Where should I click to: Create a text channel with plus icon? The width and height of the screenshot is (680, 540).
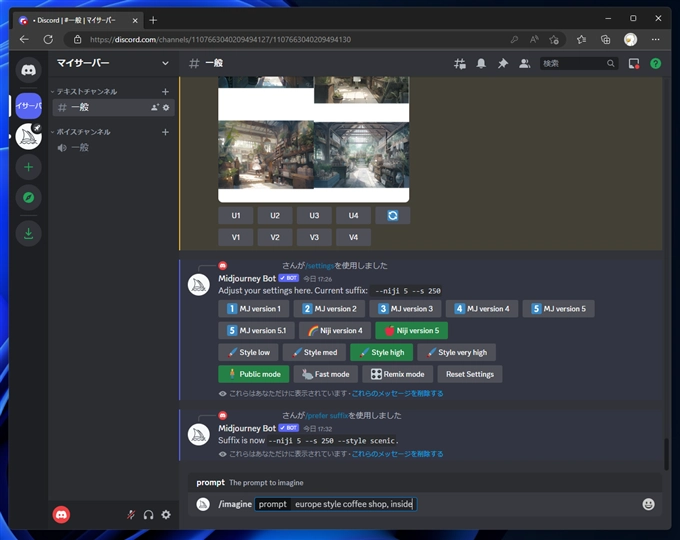pyautogui.click(x=165, y=92)
